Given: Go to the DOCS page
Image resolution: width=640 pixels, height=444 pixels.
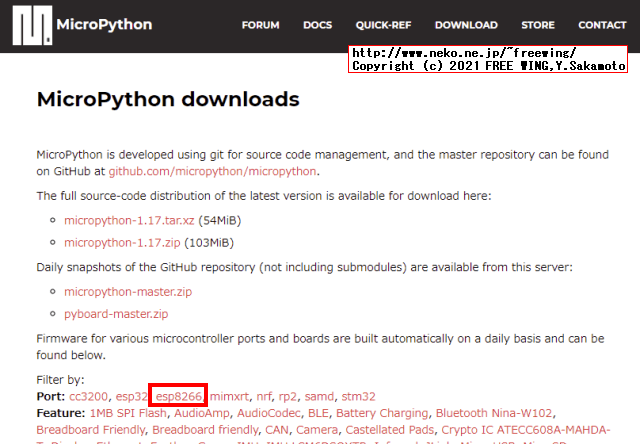Looking at the screenshot, I should pos(317,25).
